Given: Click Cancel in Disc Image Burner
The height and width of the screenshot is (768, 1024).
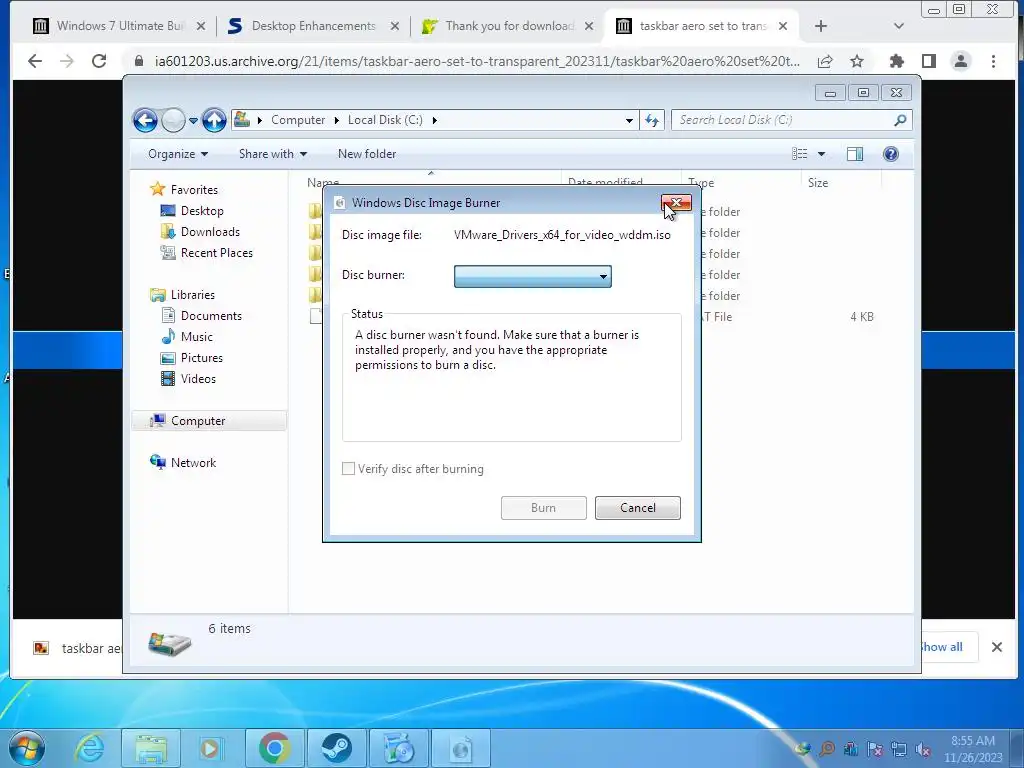Looking at the screenshot, I should [x=637, y=508].
